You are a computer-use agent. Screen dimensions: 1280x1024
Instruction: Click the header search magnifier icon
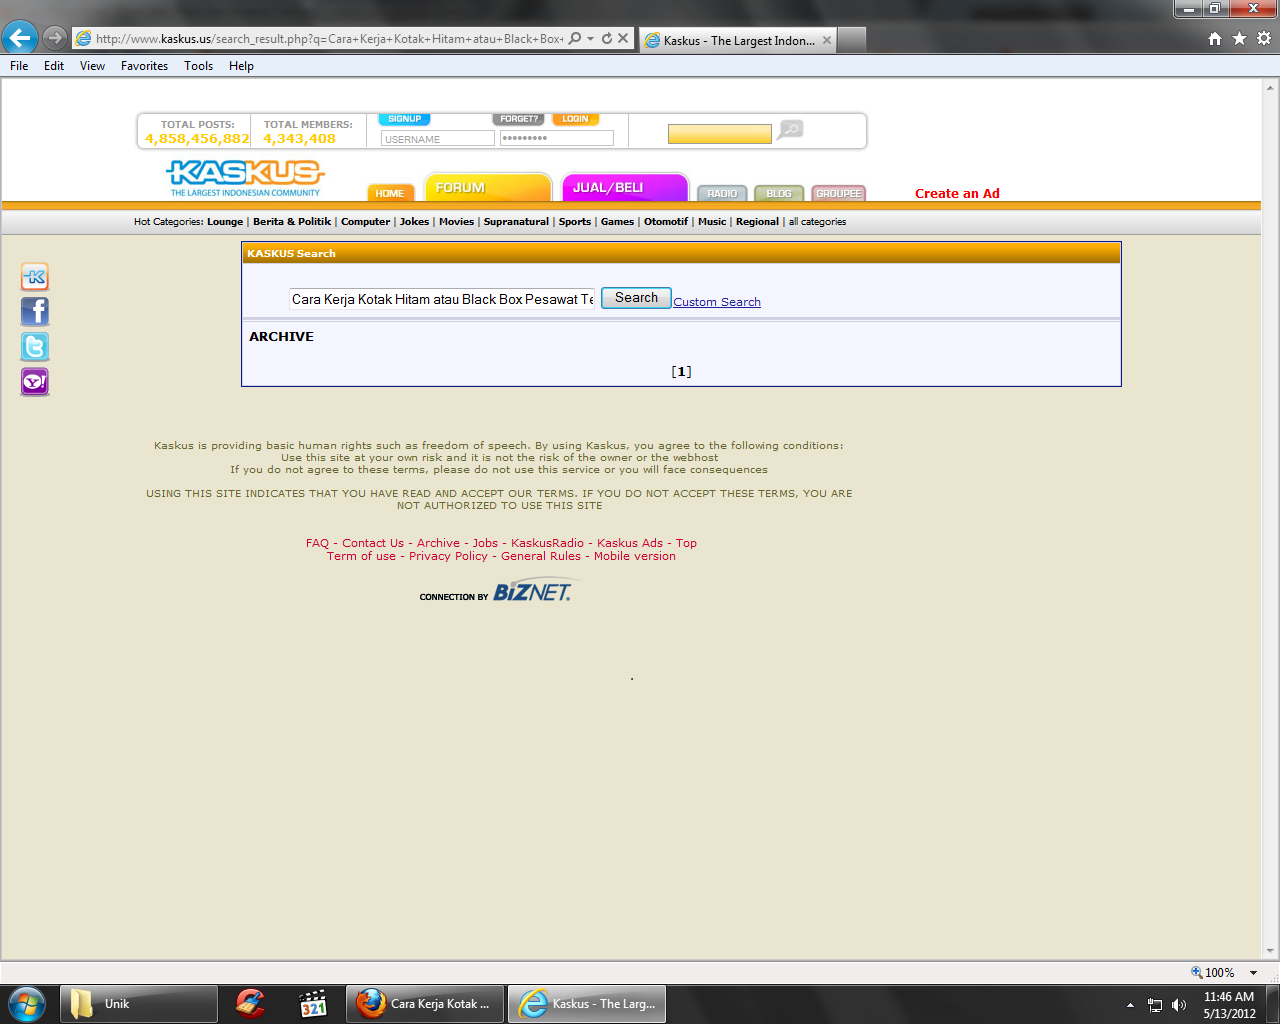point(790,130)
